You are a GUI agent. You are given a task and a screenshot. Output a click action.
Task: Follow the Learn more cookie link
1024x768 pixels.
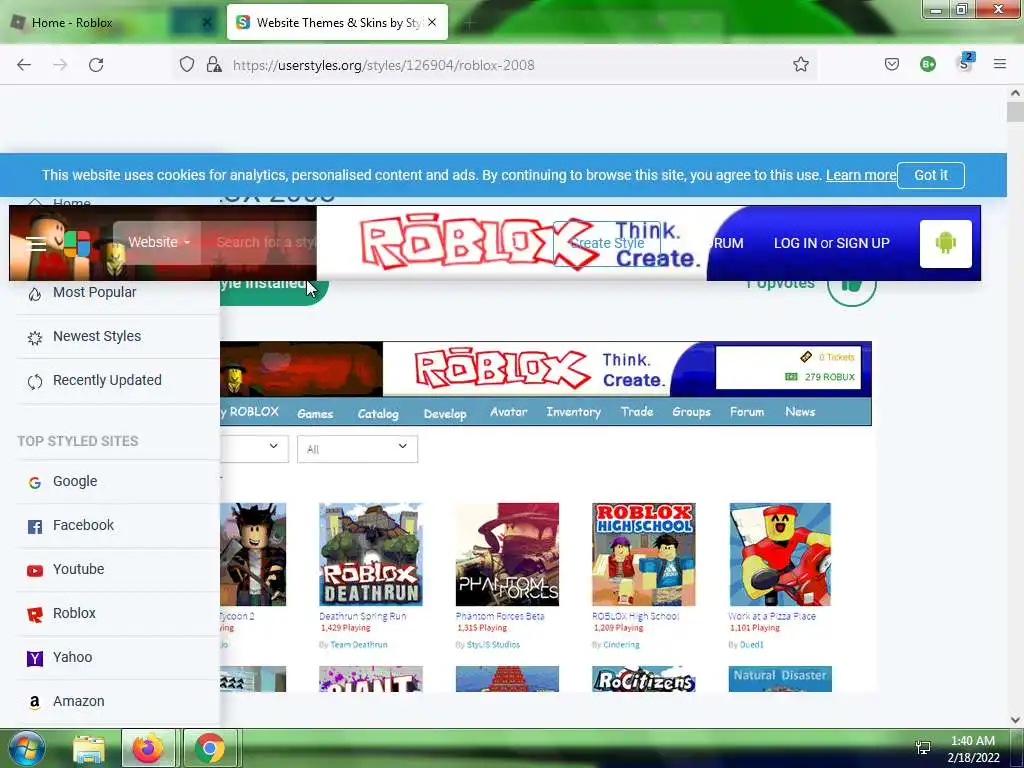point(861,175)
